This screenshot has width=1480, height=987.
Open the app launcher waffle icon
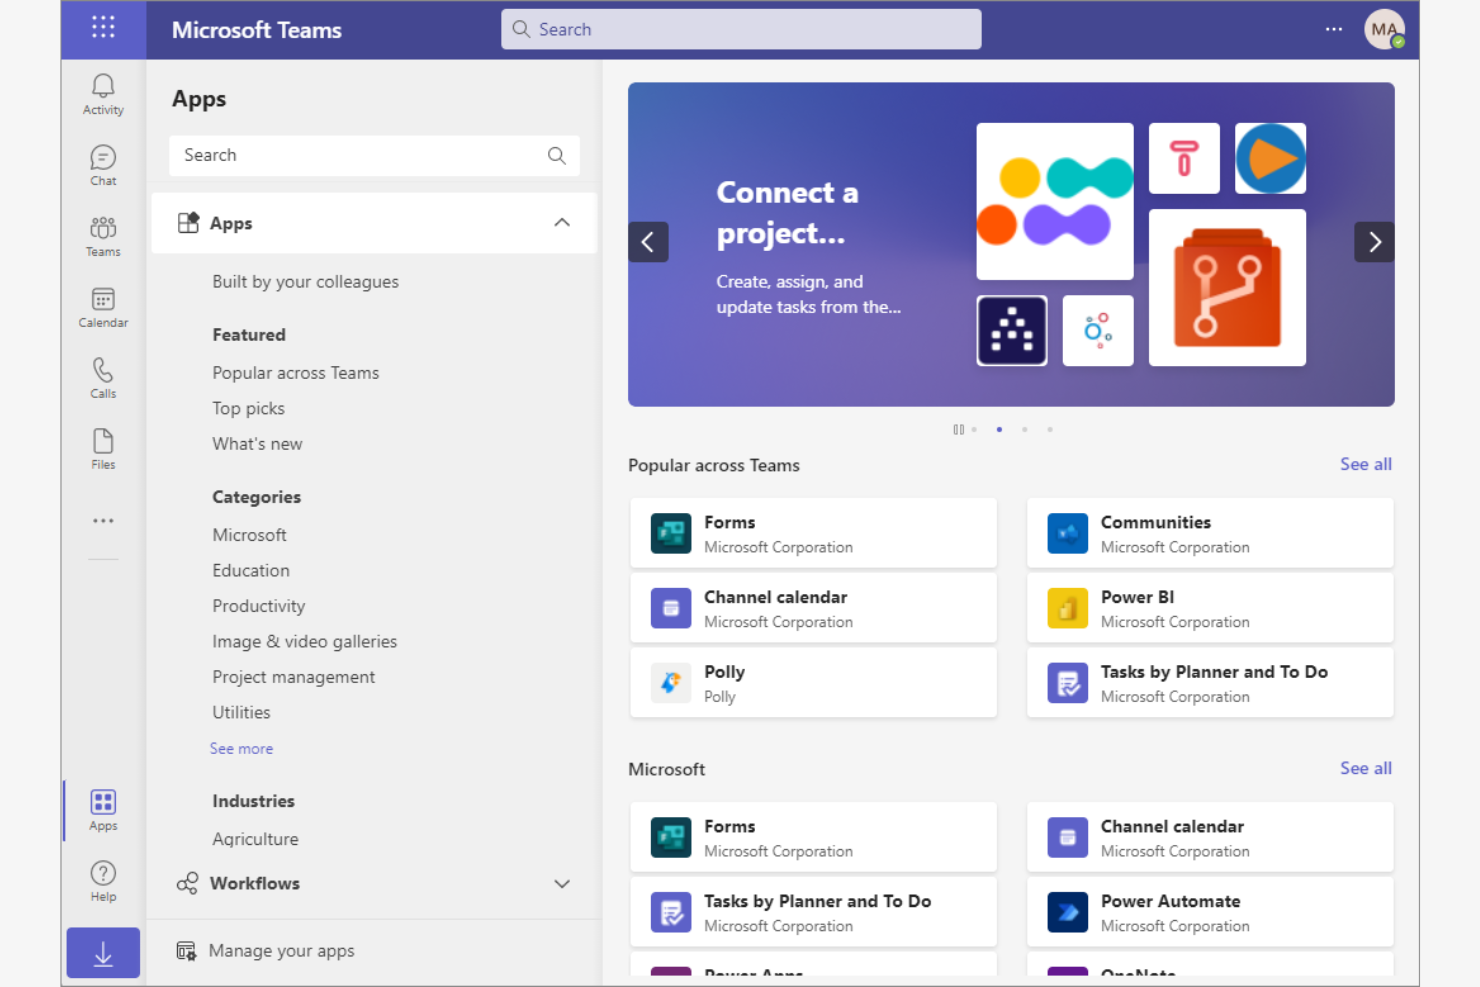click(103, 28)
